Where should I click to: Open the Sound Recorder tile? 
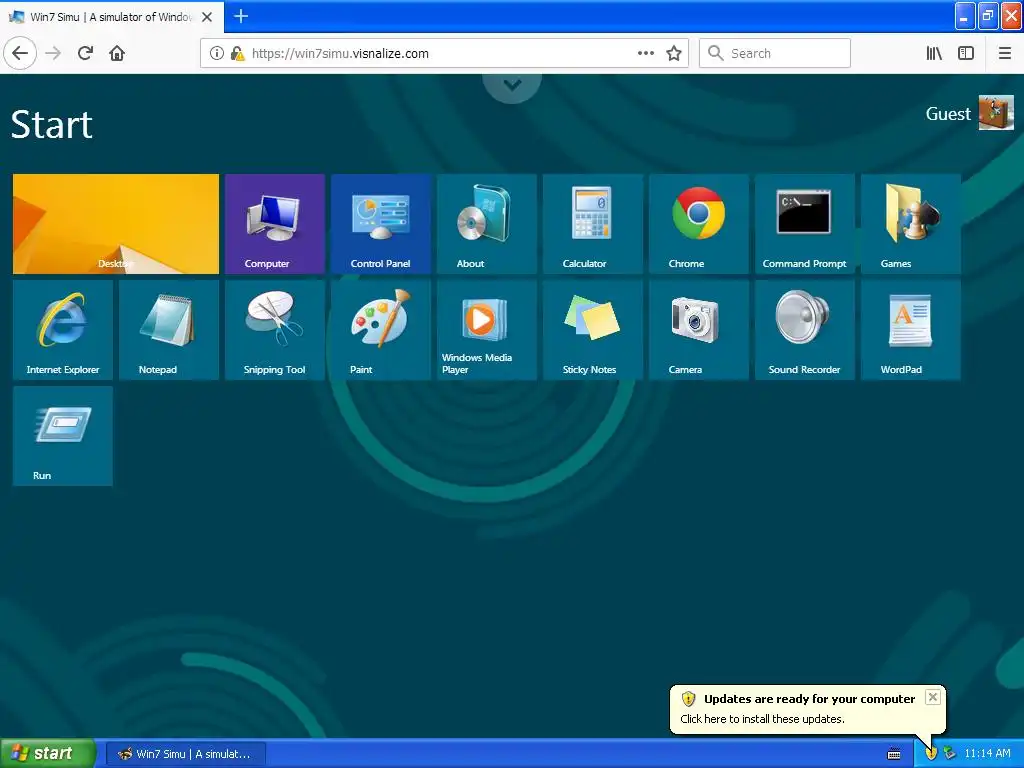pyautogui.click(x=805, y=330)
